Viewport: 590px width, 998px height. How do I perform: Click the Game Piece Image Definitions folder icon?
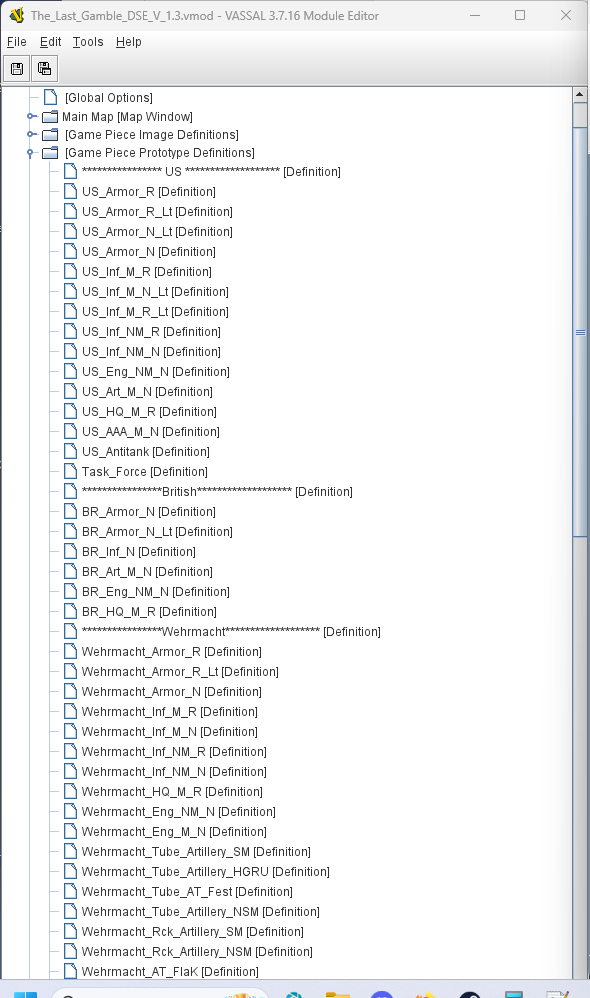(50, 135)
